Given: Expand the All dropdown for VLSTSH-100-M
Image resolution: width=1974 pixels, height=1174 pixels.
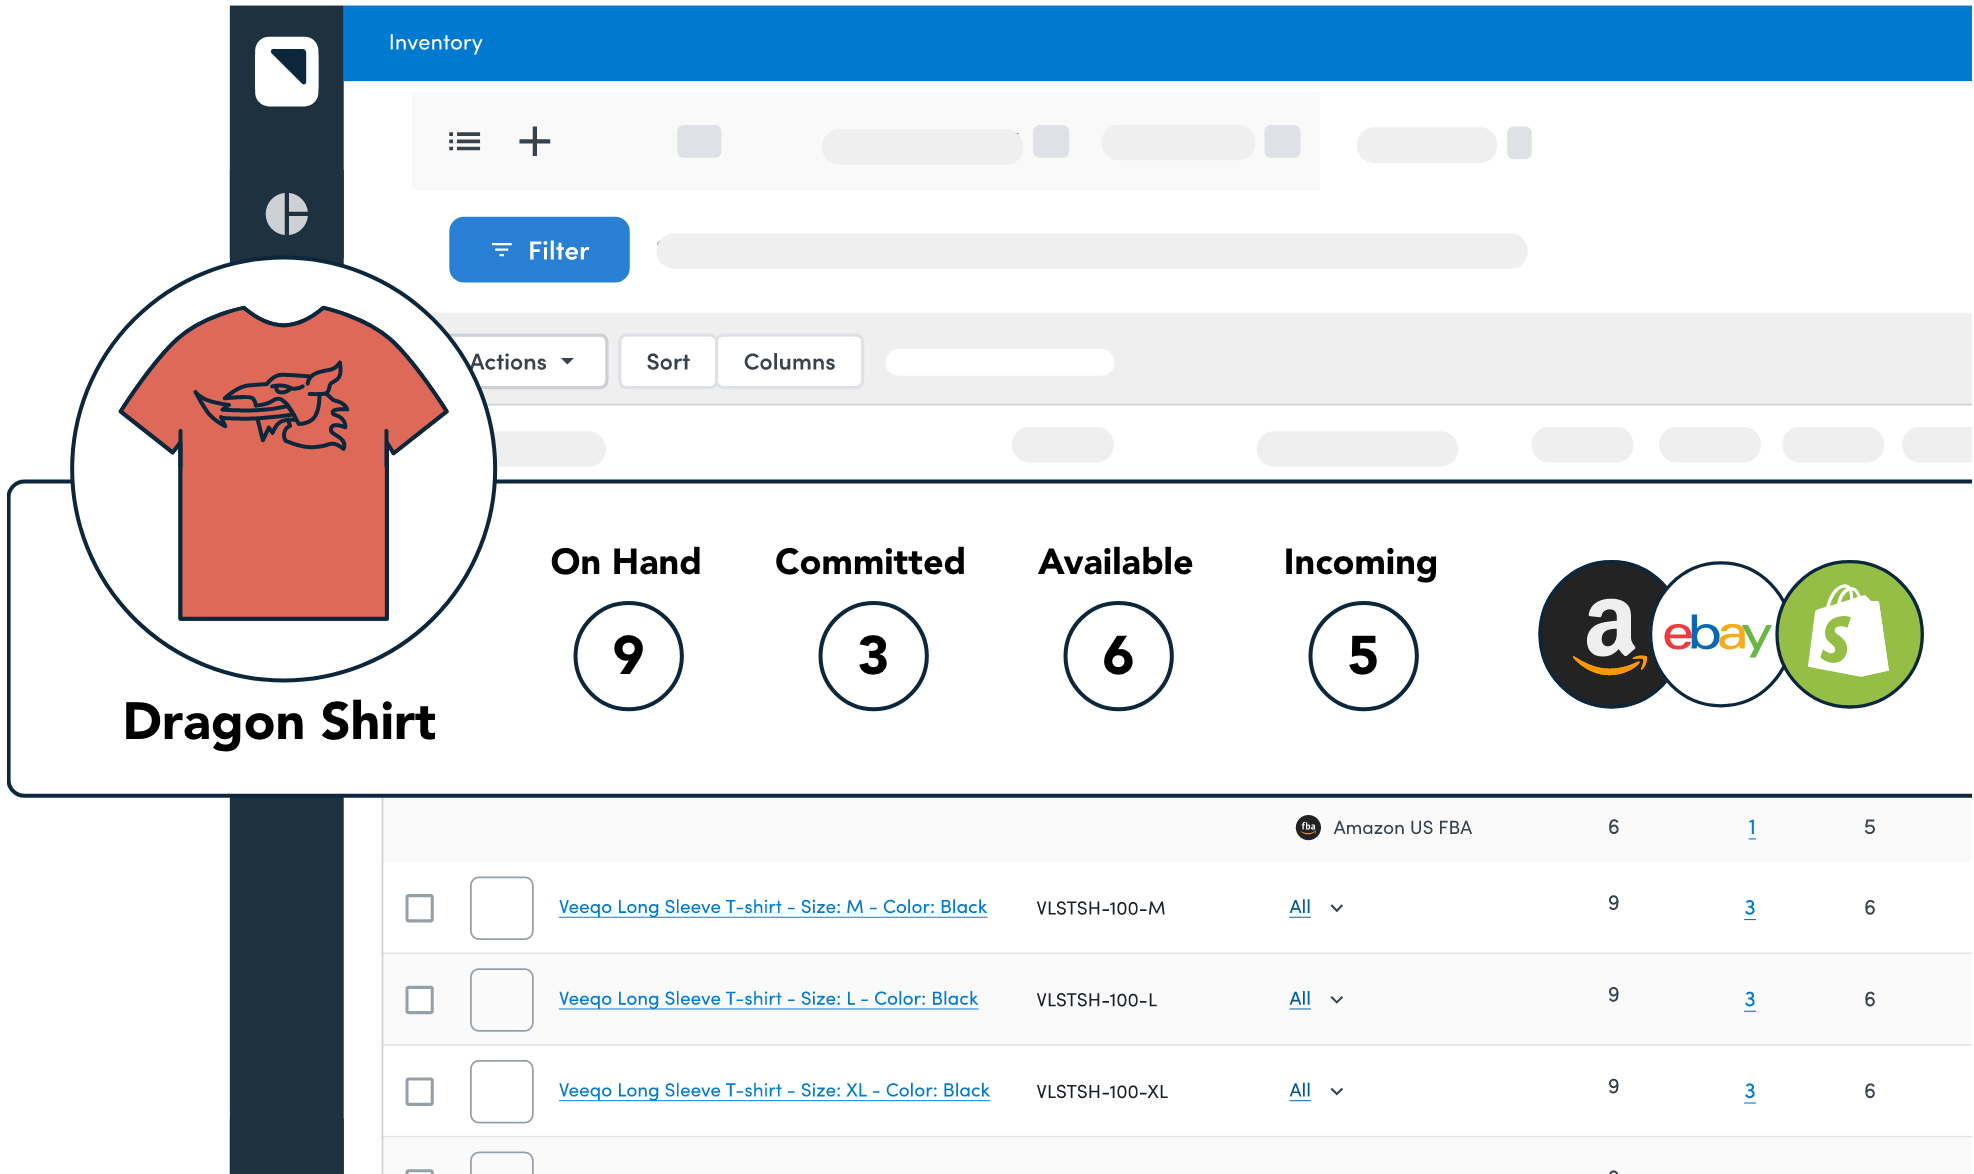Looking at the screenshot, I should pos(1337,908).
